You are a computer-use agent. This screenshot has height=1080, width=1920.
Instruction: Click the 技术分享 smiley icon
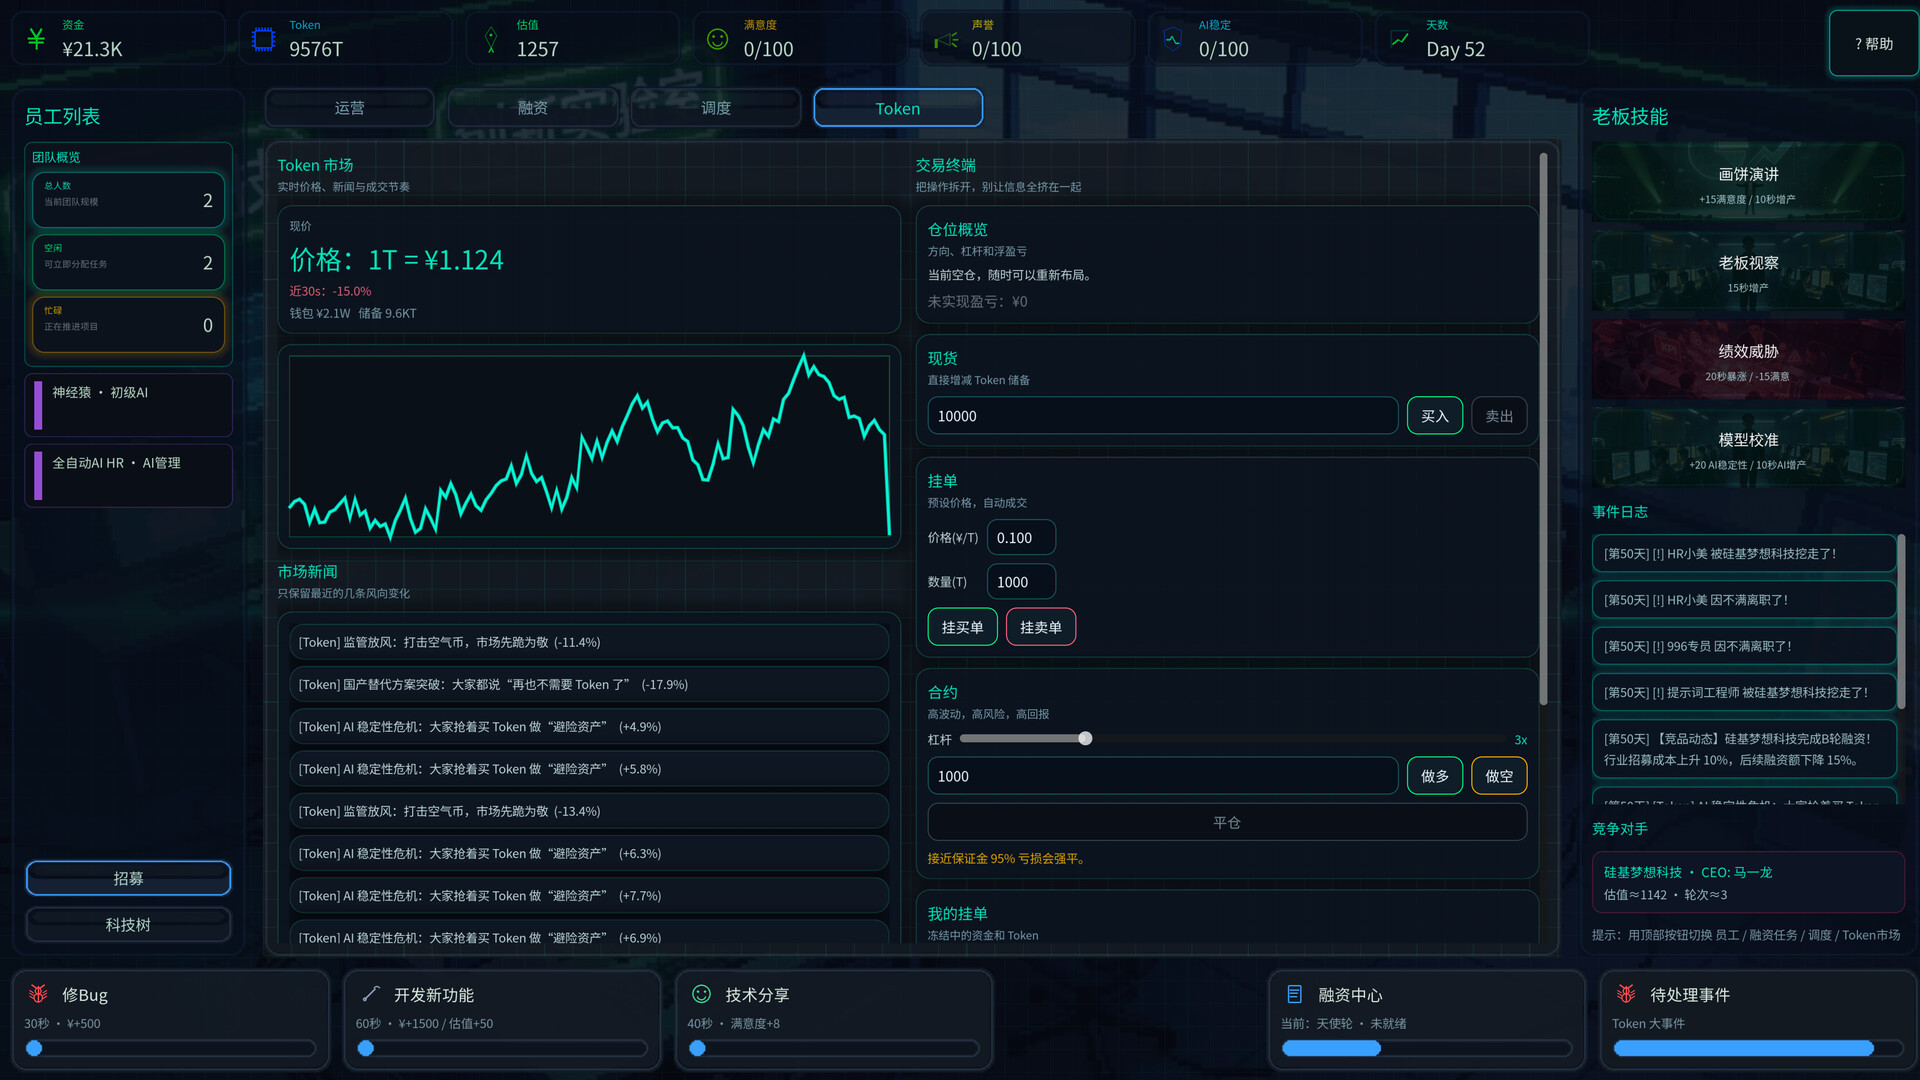point(701,994)
